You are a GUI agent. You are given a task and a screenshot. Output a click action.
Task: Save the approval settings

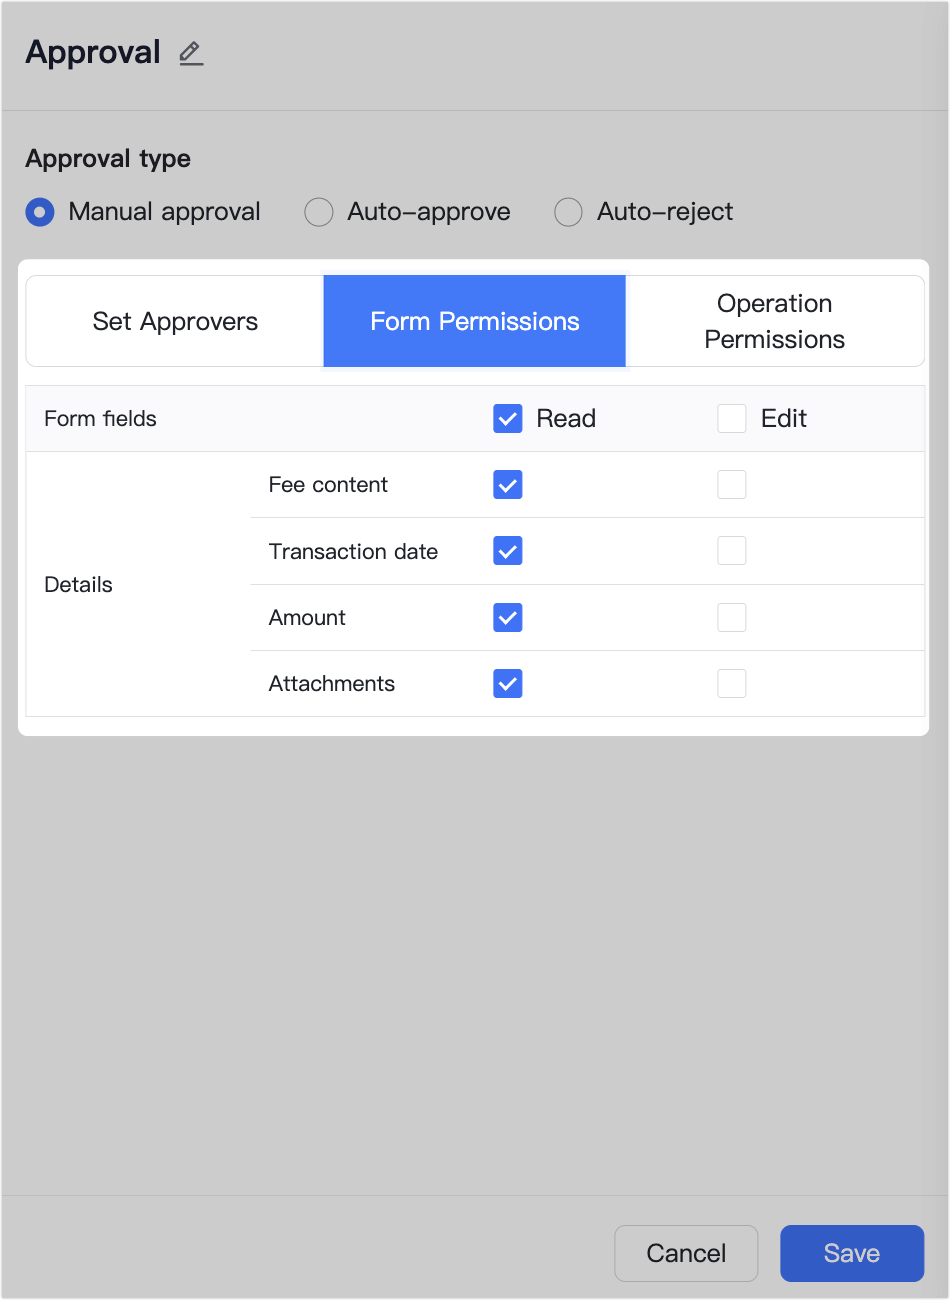pos(851,1253)
